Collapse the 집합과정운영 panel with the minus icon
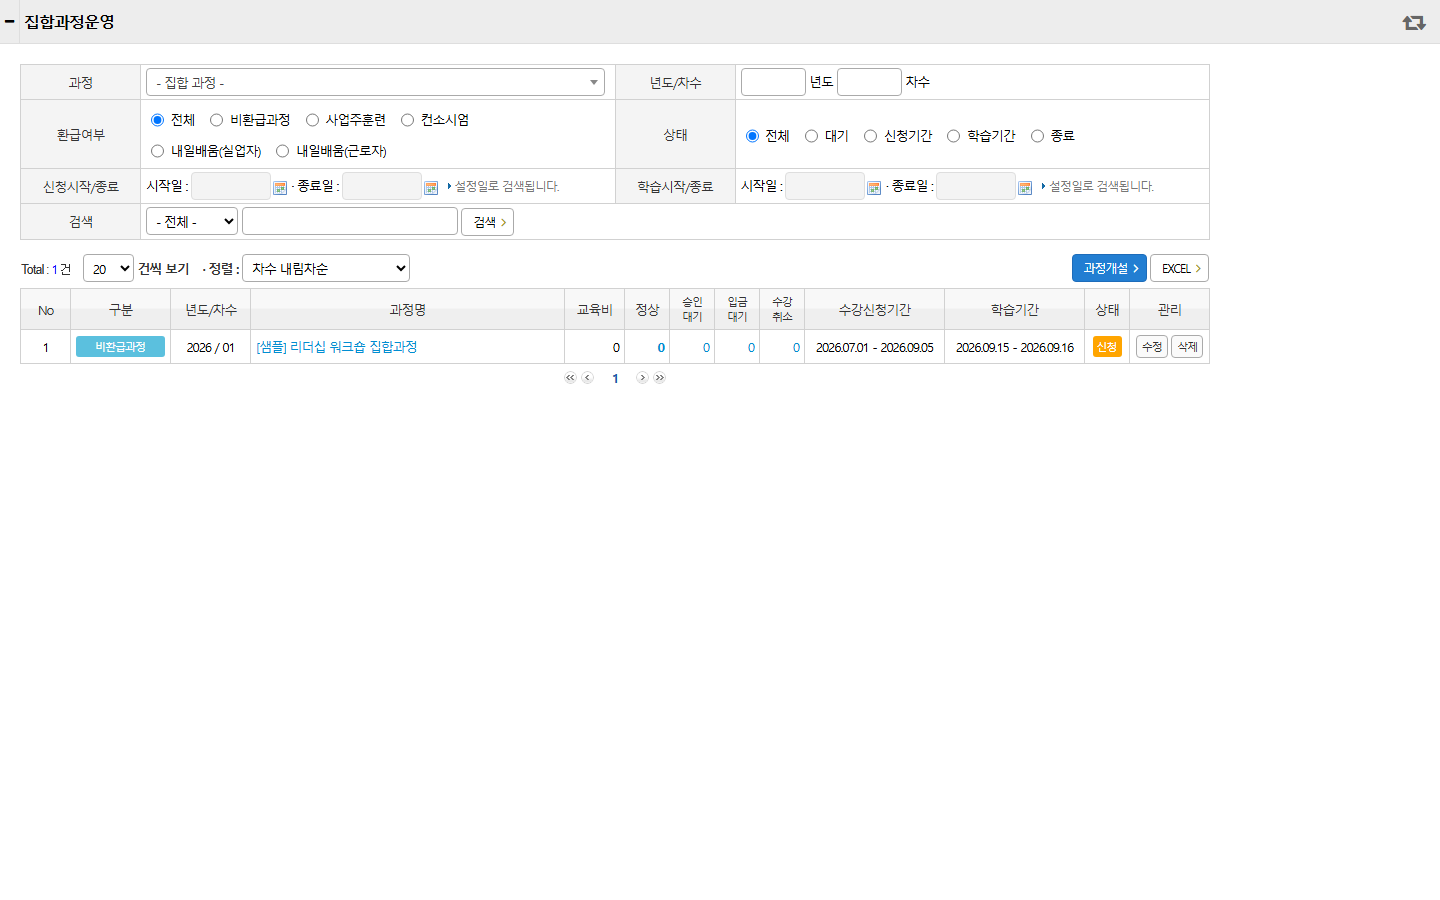 tap(10, 21)
